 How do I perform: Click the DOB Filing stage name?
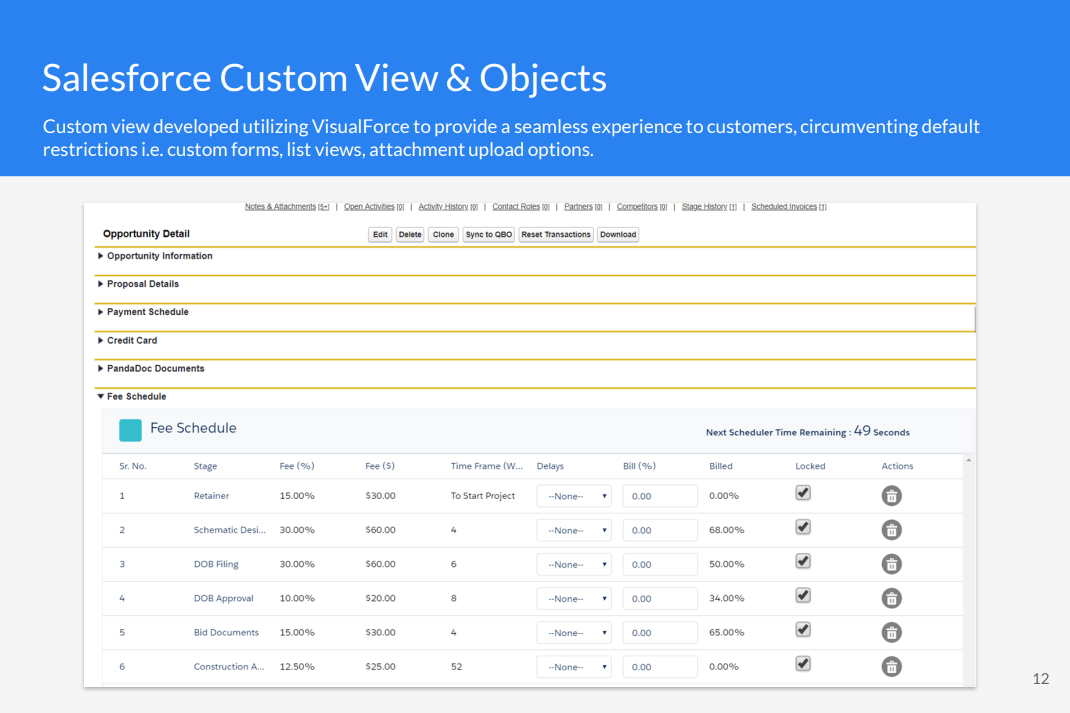click(216, 564)
